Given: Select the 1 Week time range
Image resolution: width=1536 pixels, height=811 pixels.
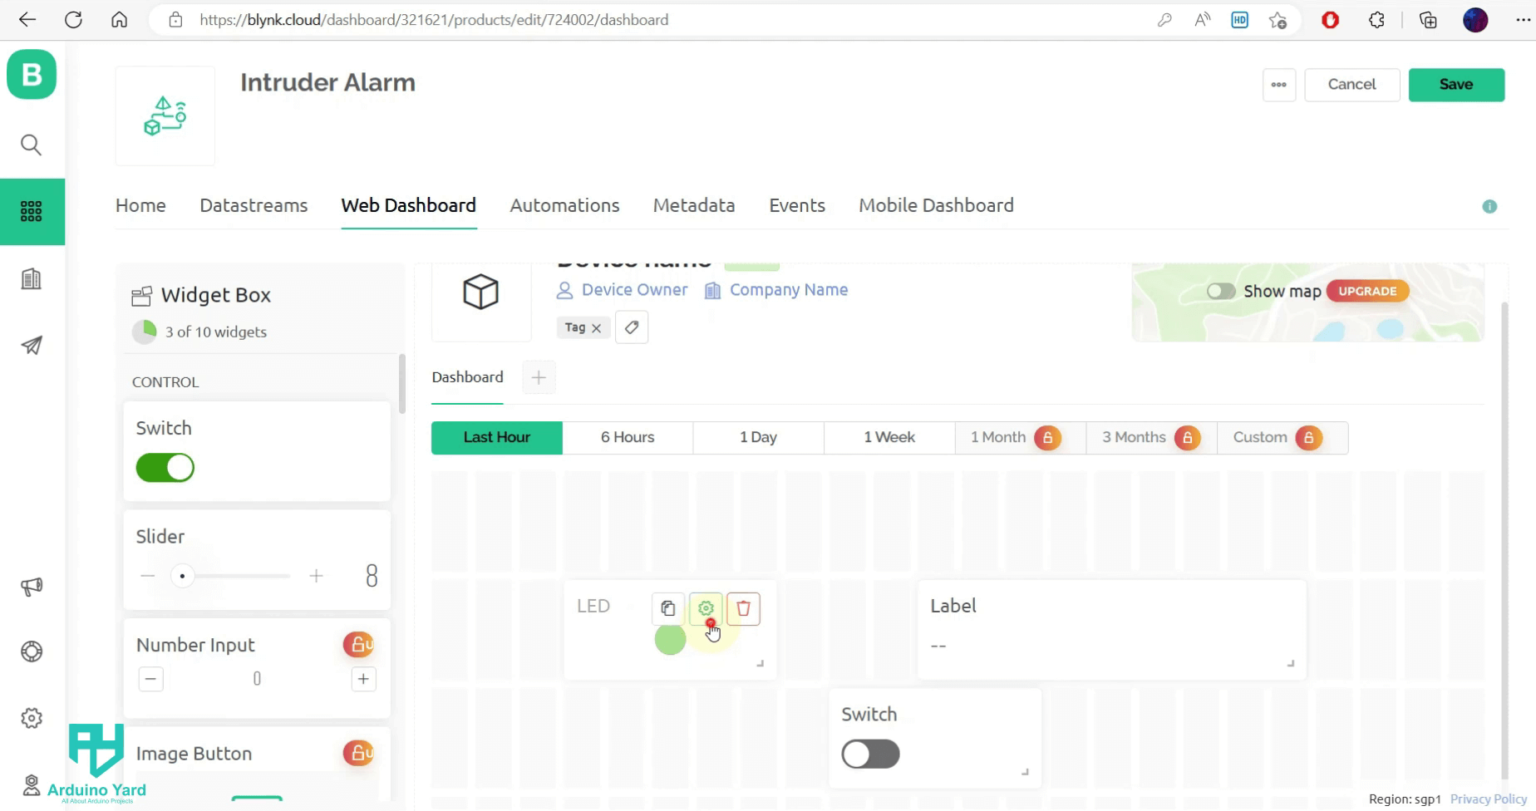Looking at the screenshot, I should coord(888,437).
